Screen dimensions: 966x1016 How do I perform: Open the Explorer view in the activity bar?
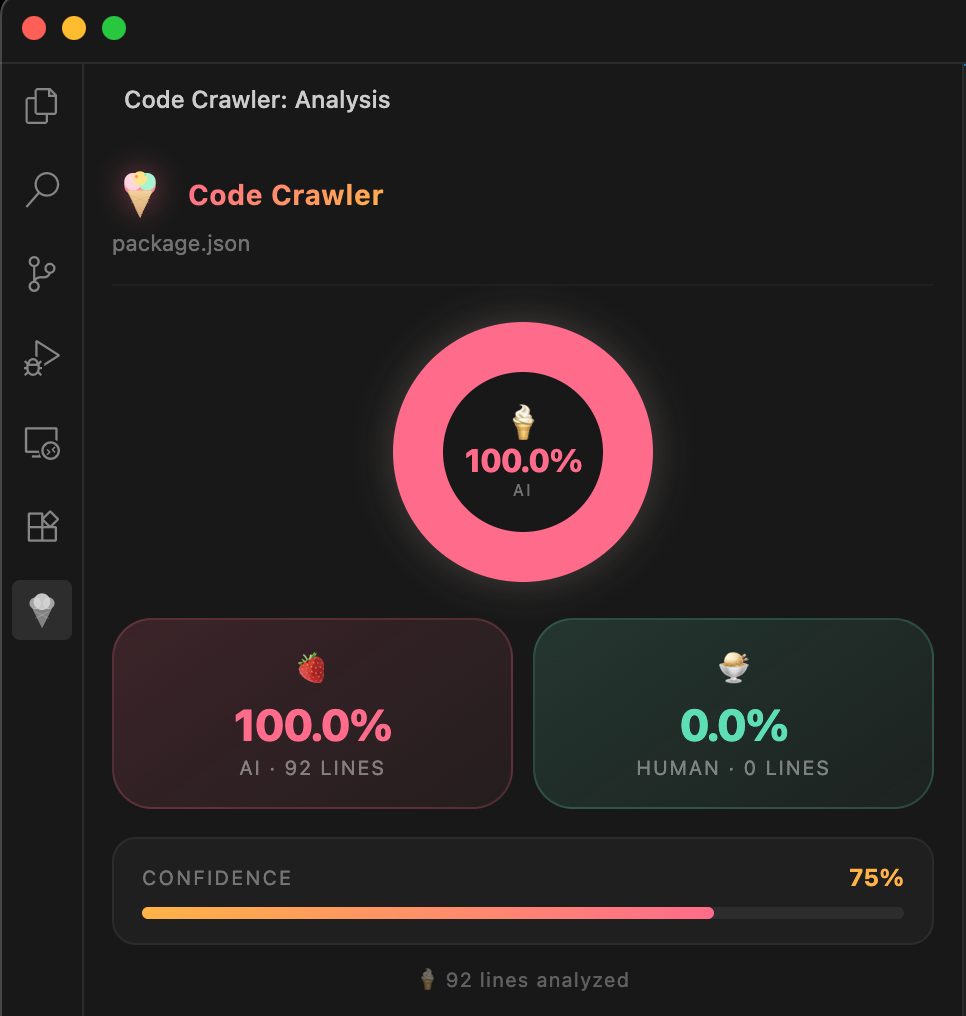[41, 106]
